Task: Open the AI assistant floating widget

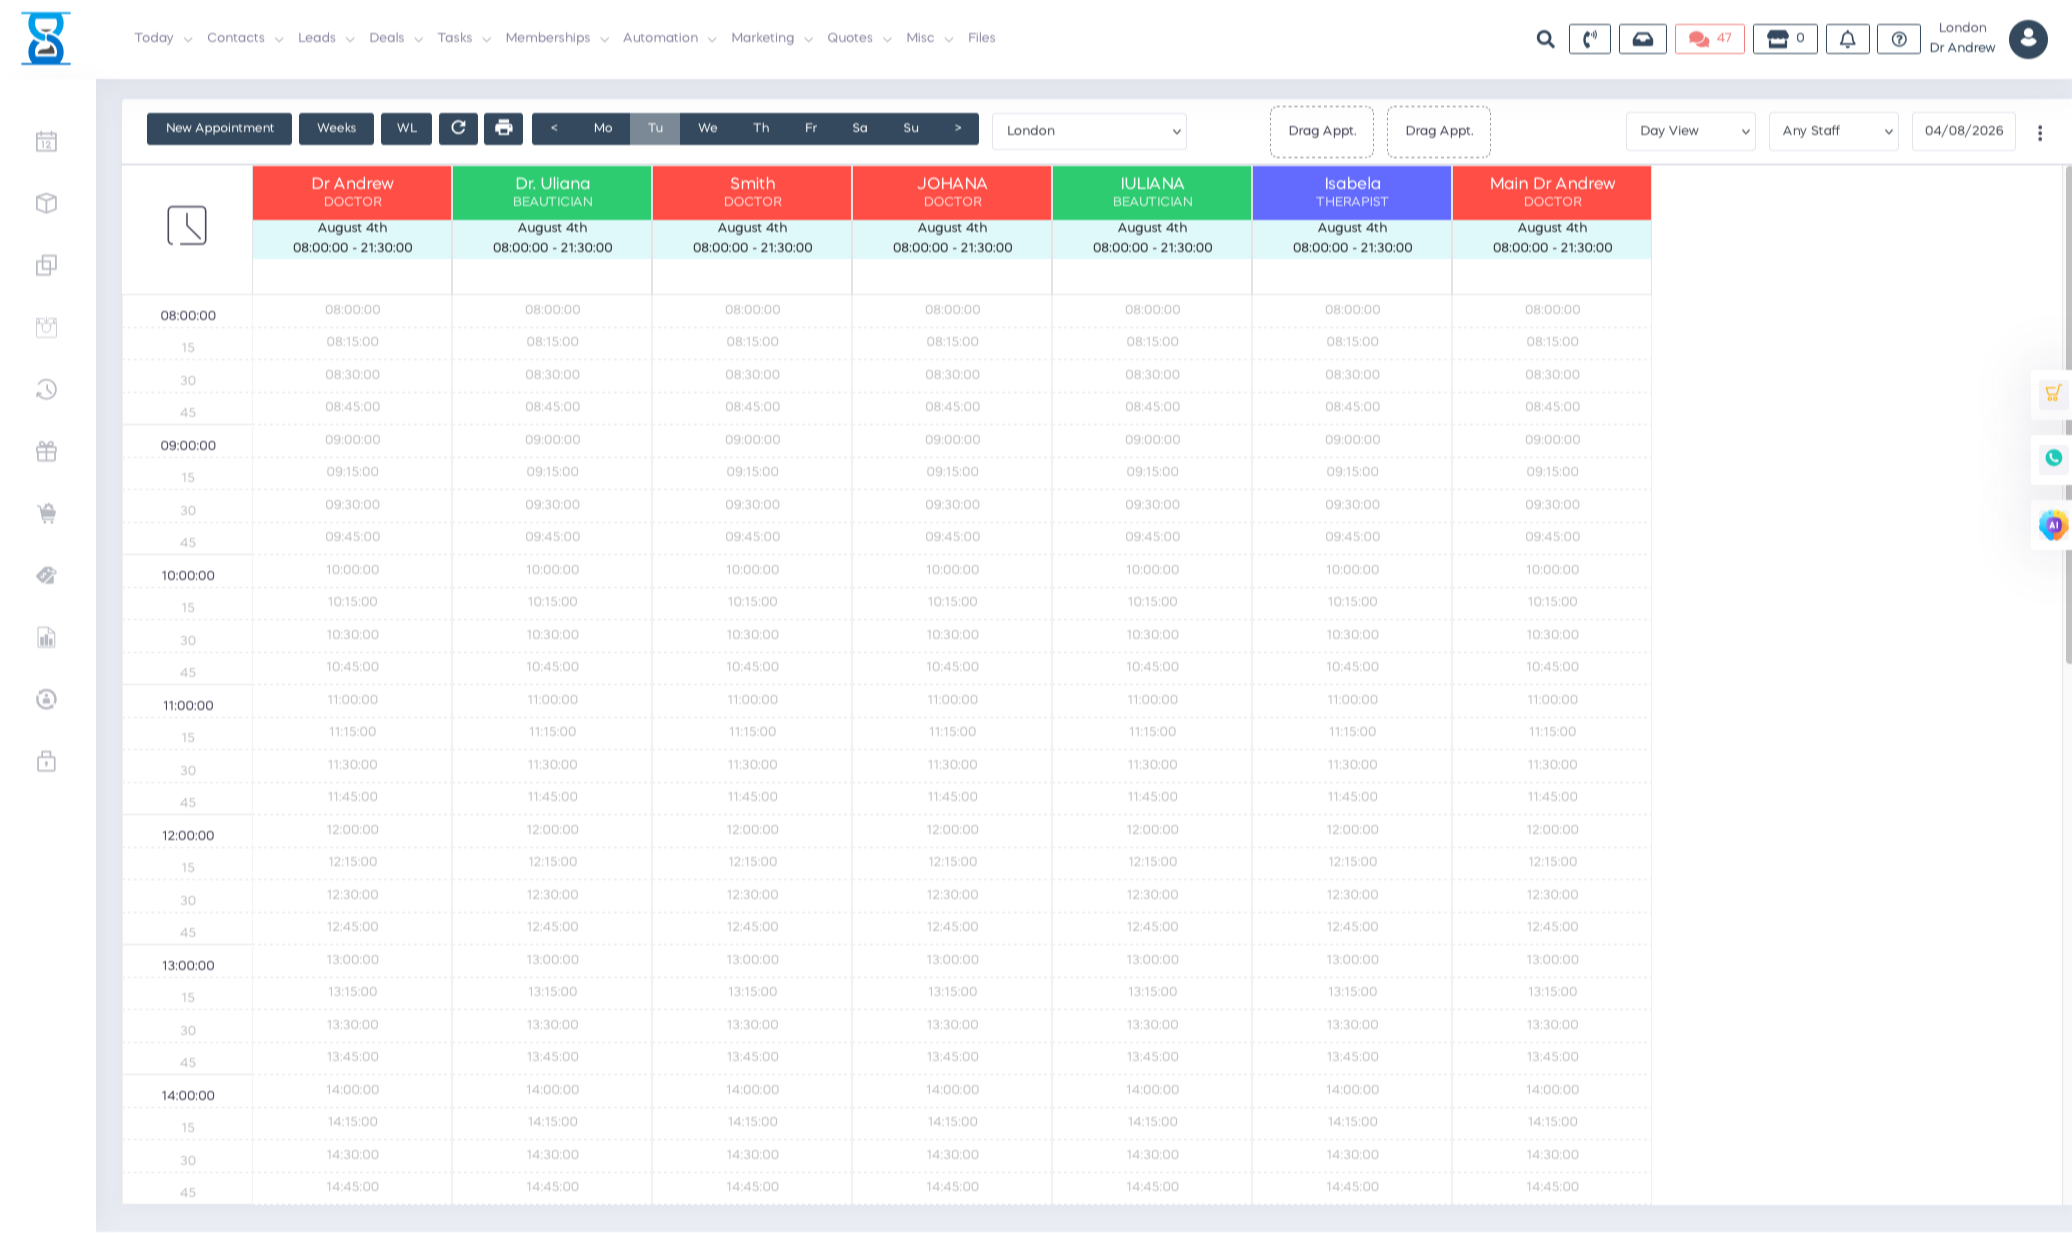Action: (2053, 524)
